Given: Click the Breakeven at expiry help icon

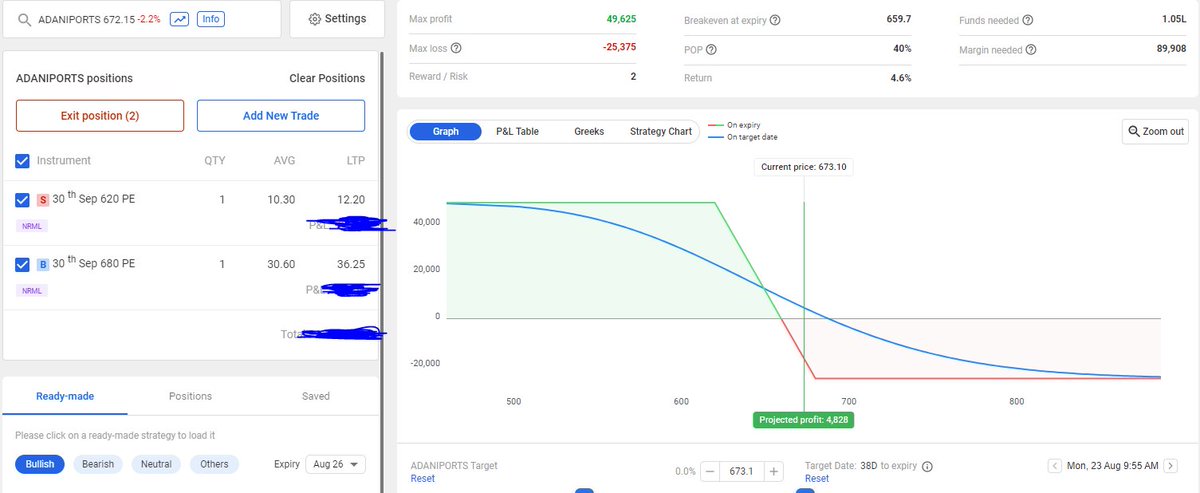Looking at the screenshot, I should [x=775, y=21].
